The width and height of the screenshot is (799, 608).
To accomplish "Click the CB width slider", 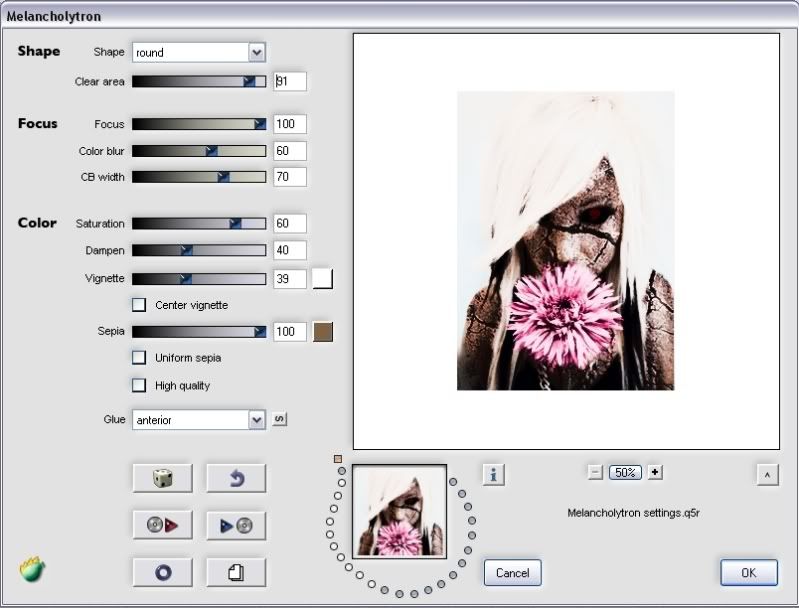I will (x=199, y=177).
